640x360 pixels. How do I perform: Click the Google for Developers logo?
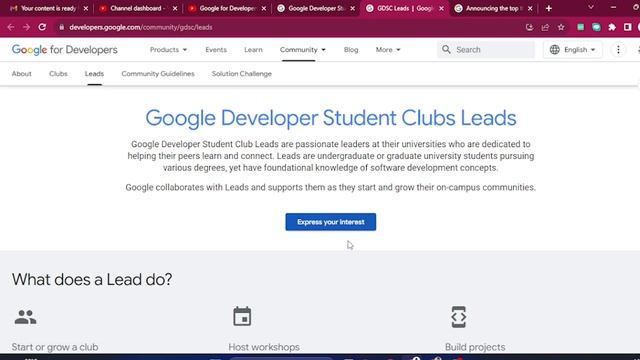click(x=64, y=50)
